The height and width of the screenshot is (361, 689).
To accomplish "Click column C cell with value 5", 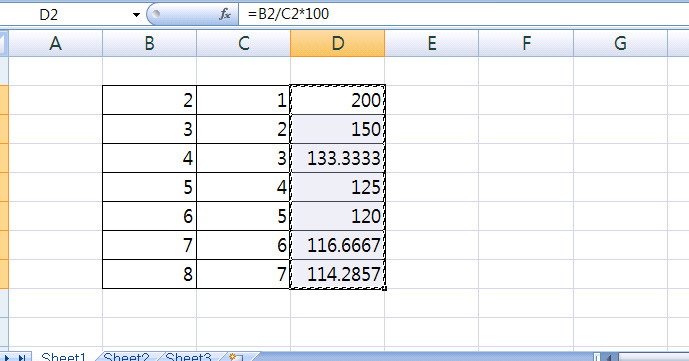I will click(x=243, y=216).
